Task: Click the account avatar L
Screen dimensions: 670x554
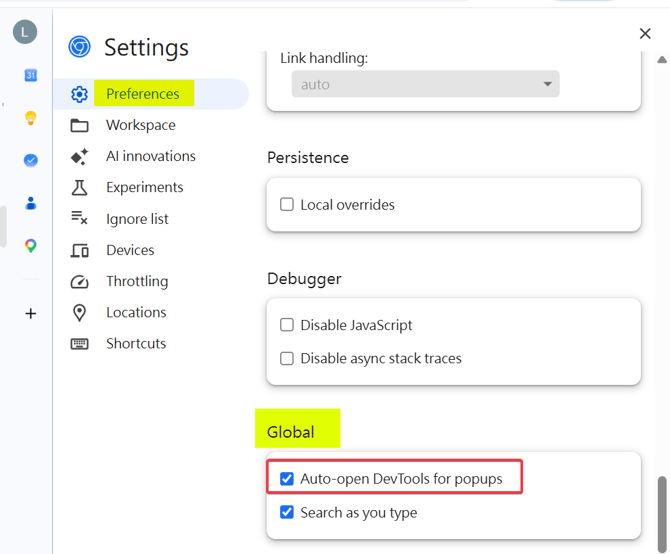Action: tap(25, 32)
